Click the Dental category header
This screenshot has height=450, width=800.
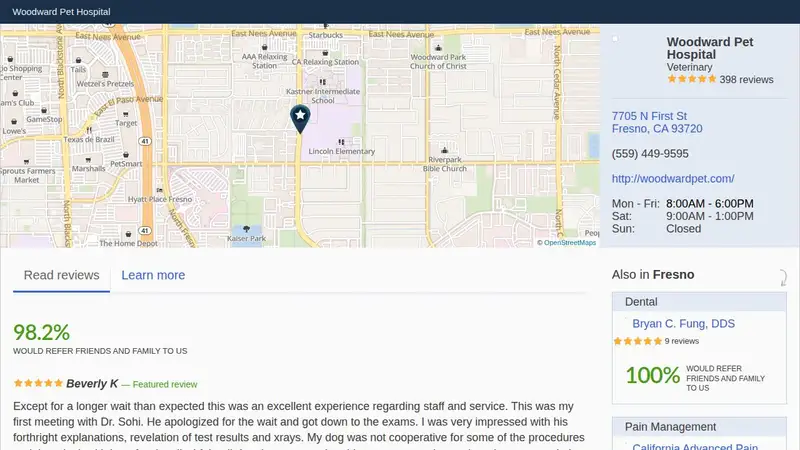pos(699,302)
